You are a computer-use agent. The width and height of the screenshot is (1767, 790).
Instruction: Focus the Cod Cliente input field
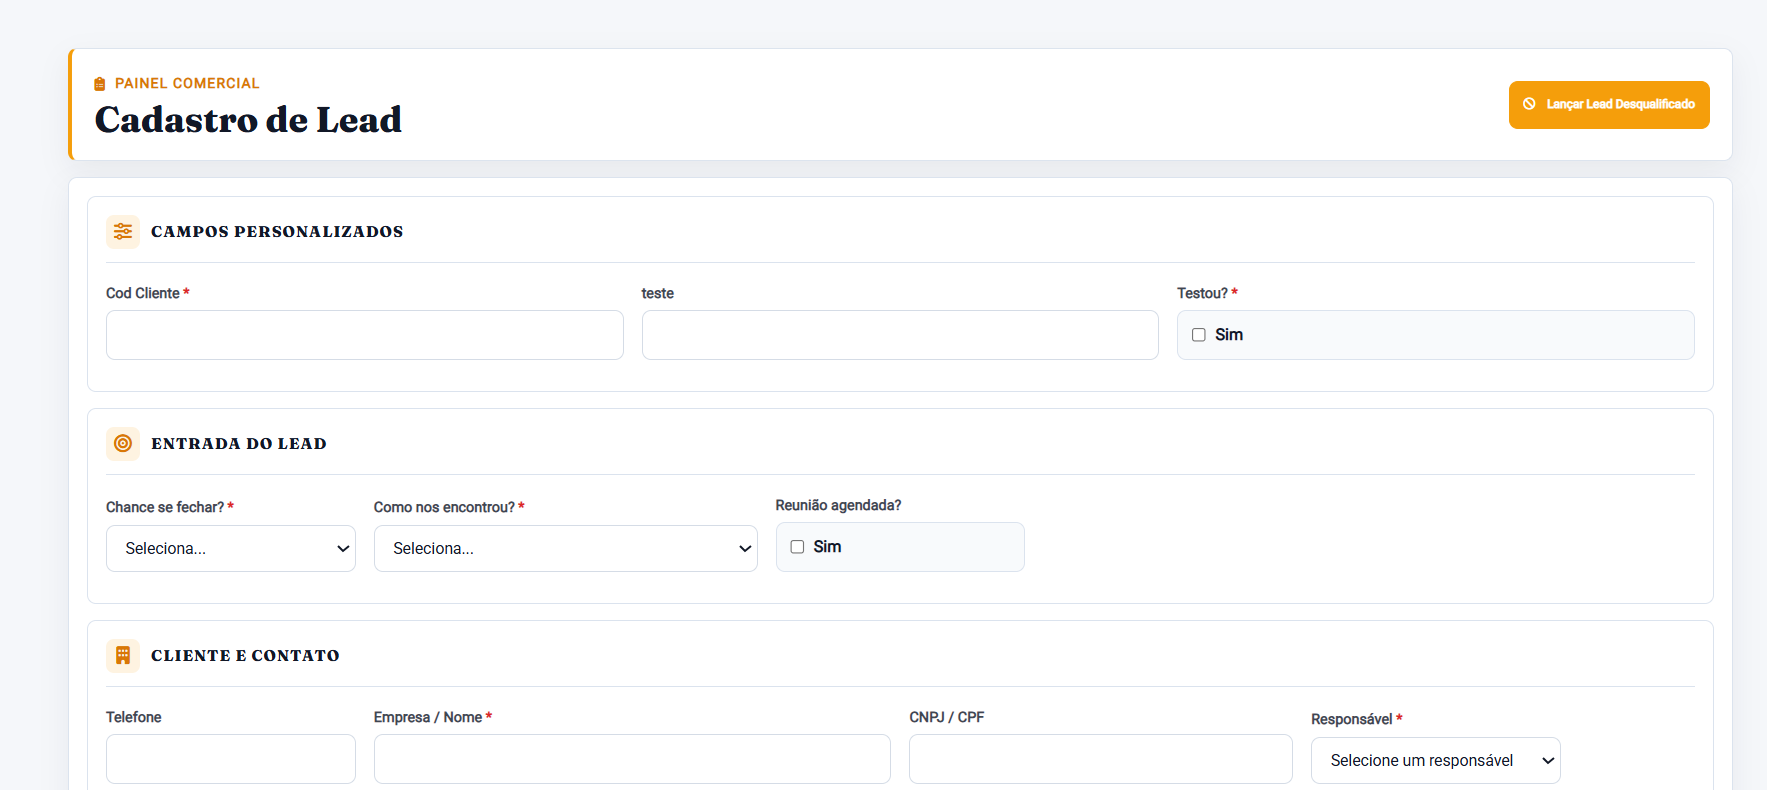tap(365, 335)
